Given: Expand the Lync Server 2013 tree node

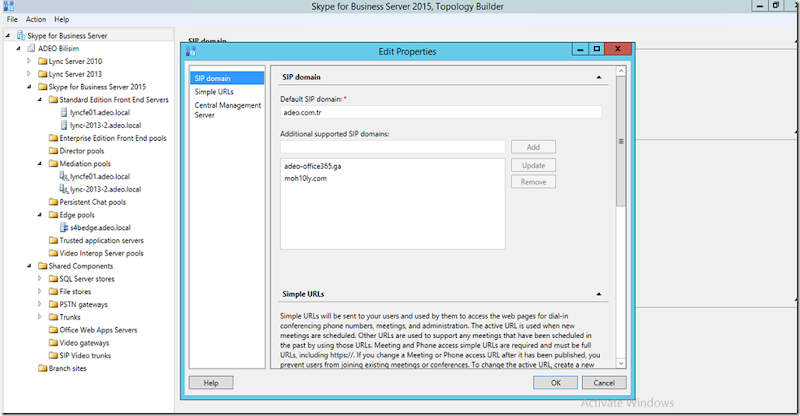Looking at the screenshot, I should coord(29,74).
